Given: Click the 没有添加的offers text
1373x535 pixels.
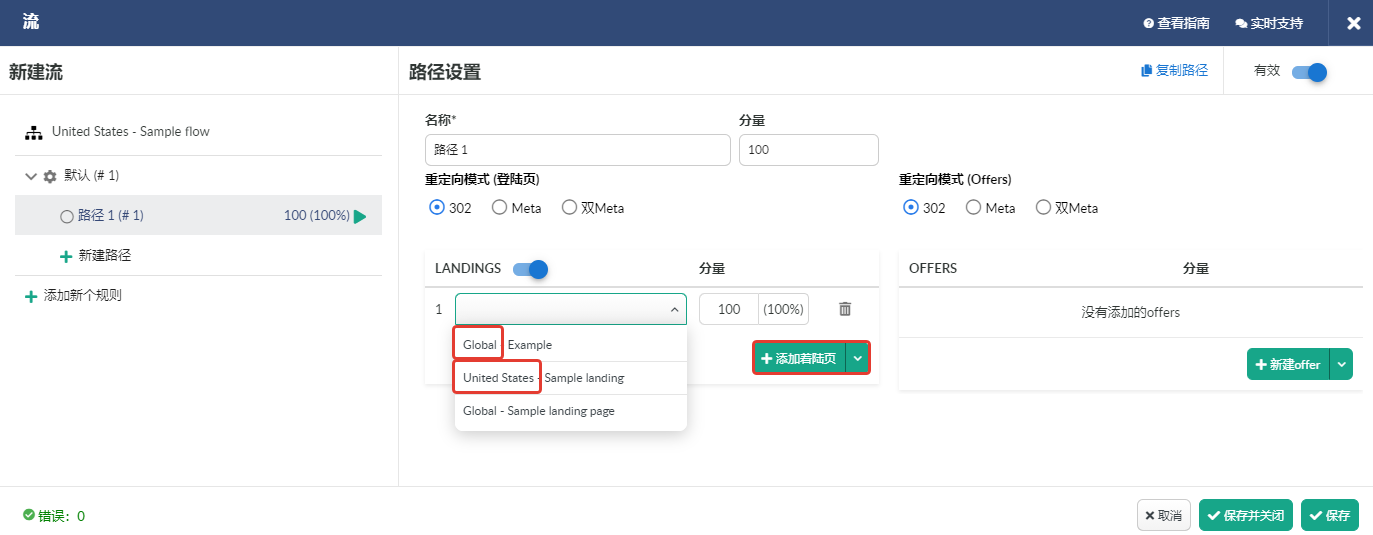Looking at the screenshot, I should pyautogui.click(x=1131, y=312).
